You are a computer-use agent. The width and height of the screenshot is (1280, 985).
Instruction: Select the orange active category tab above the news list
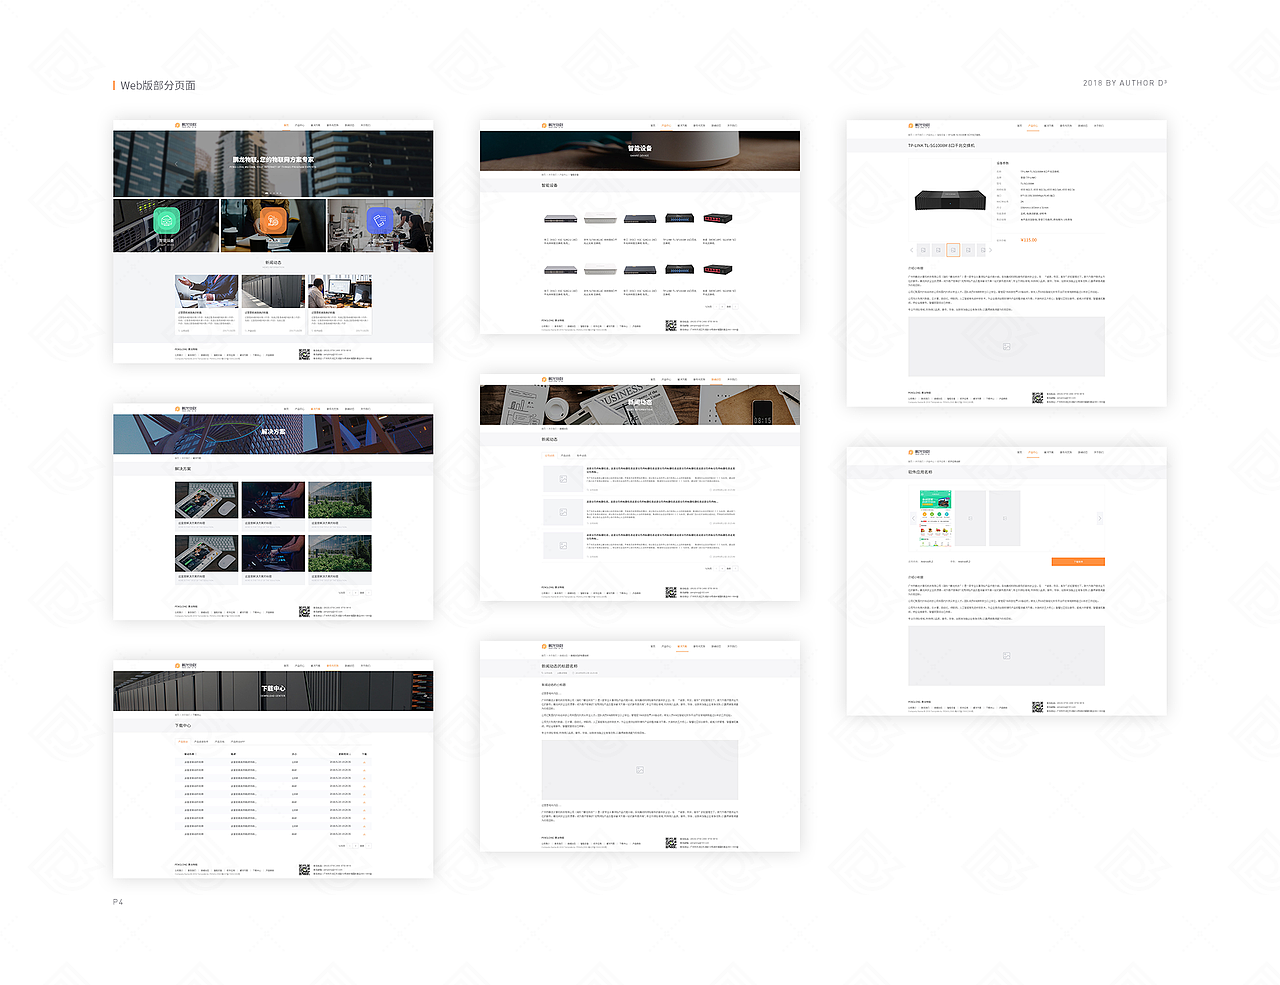(x=549, y=455)
